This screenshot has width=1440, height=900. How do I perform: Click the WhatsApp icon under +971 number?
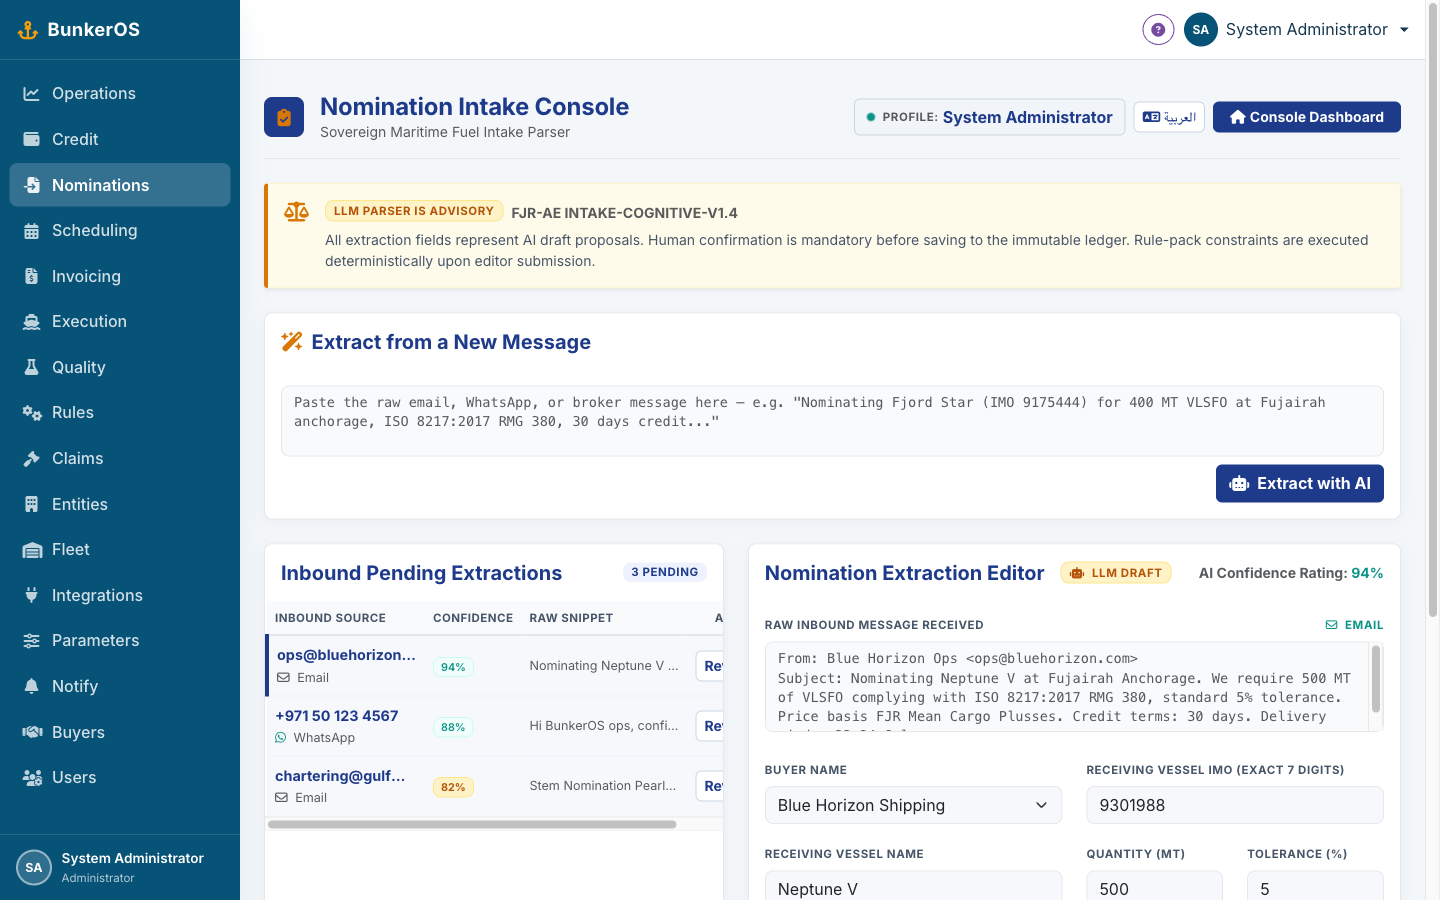[281, 738]
